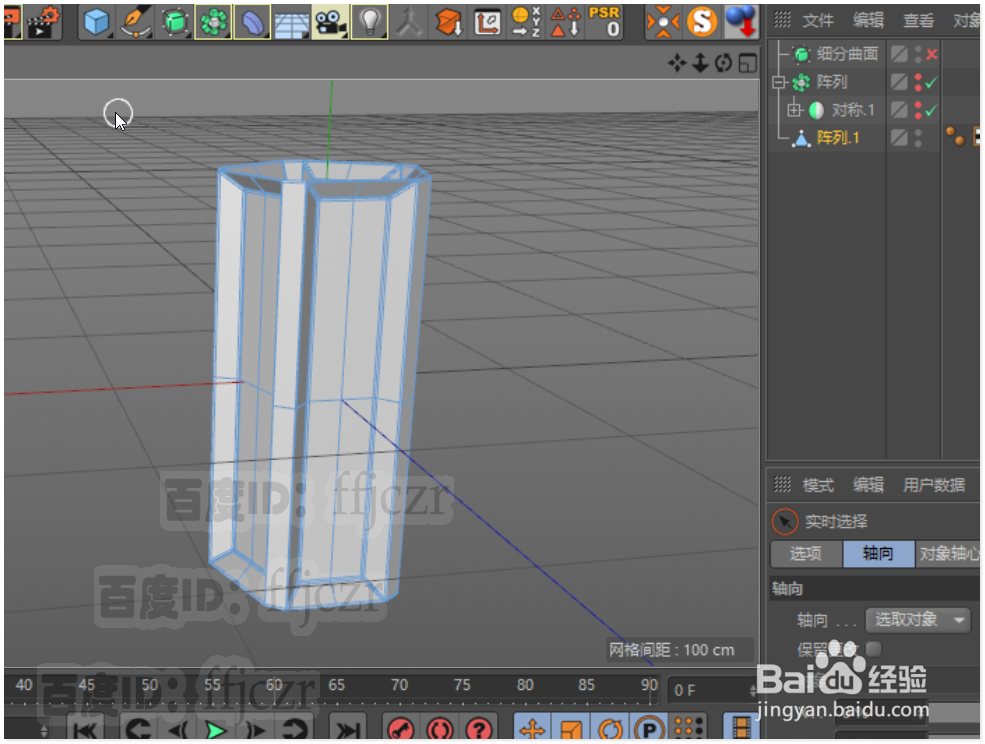Open 模式 menu in attributes panel
This screenshot has height=744, width=985.
818,485
